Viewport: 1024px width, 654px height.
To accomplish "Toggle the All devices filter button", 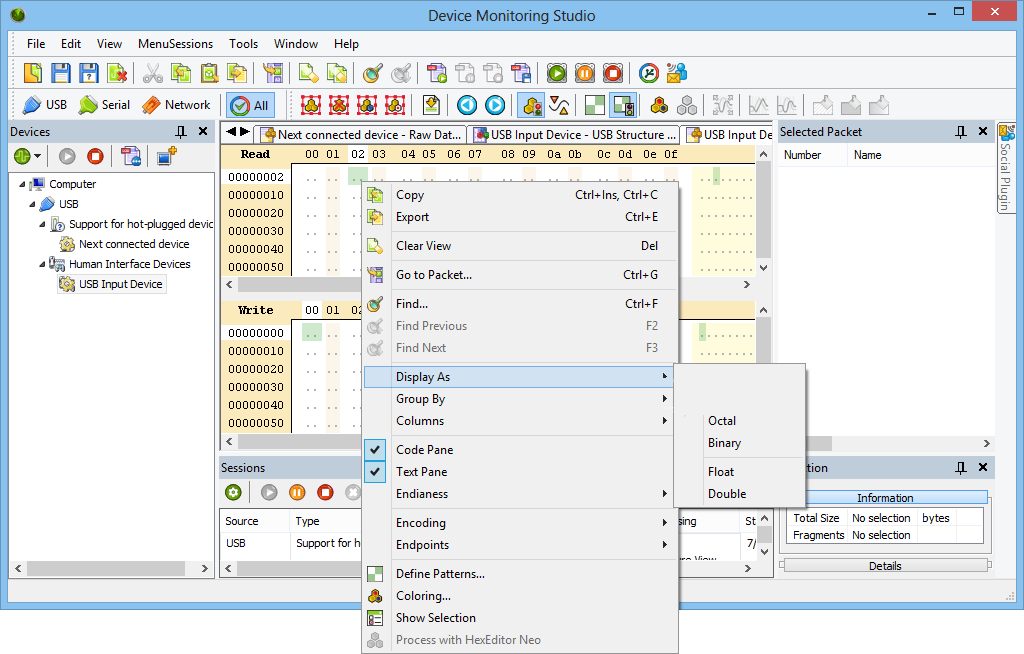I will tap(251, 105).
